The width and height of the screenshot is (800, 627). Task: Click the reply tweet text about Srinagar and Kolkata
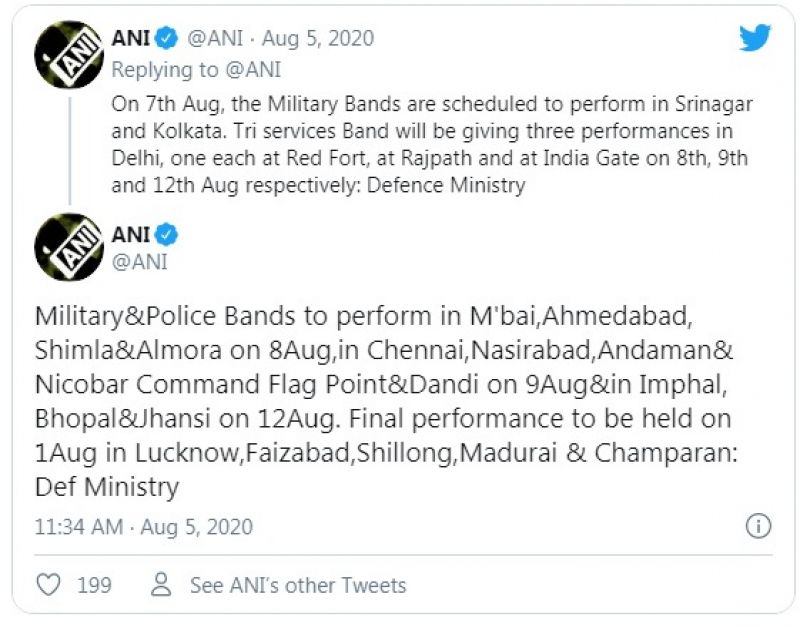click(430, 146)
